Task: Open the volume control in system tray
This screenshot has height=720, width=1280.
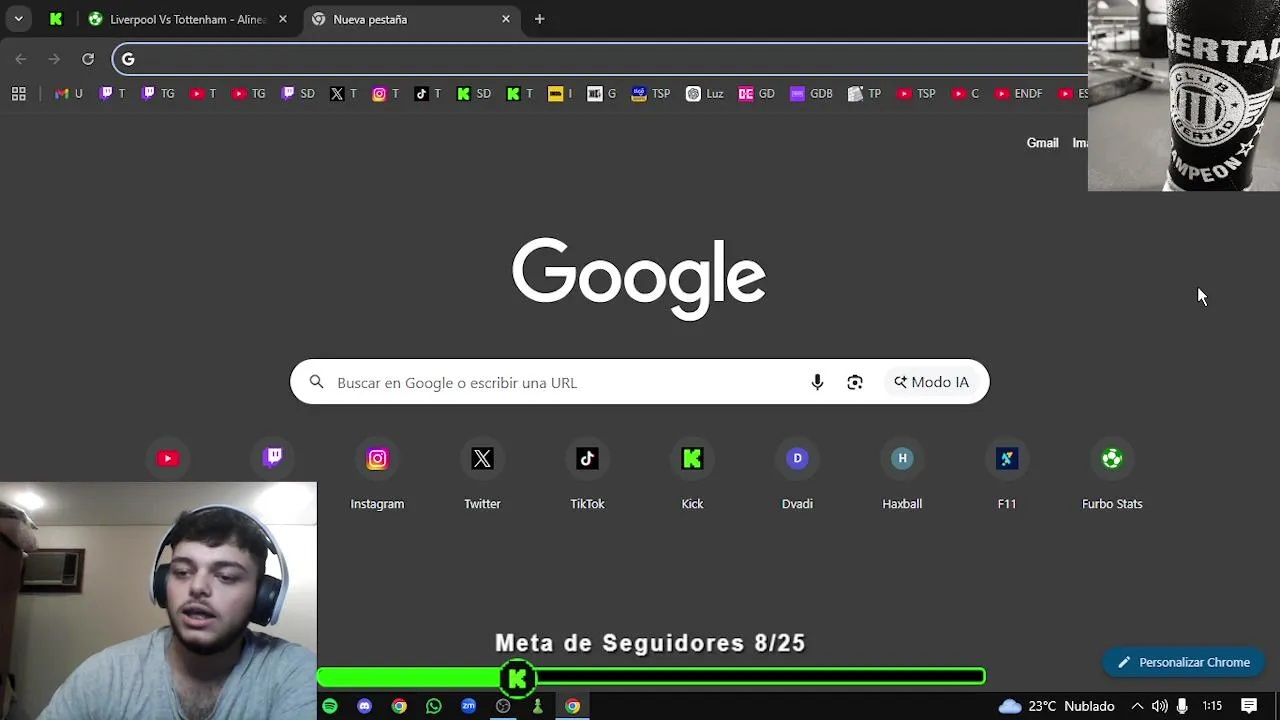Action: [x=1159, y=706]
